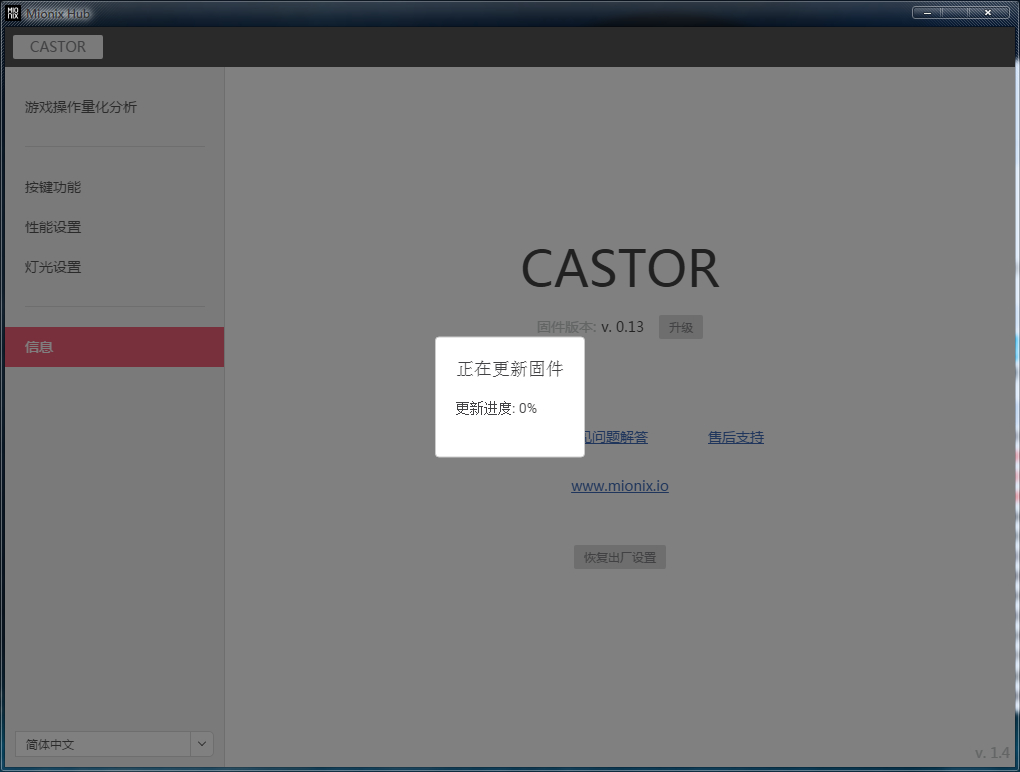Minimize the Mionix Hub window

(x=928, y=12)
